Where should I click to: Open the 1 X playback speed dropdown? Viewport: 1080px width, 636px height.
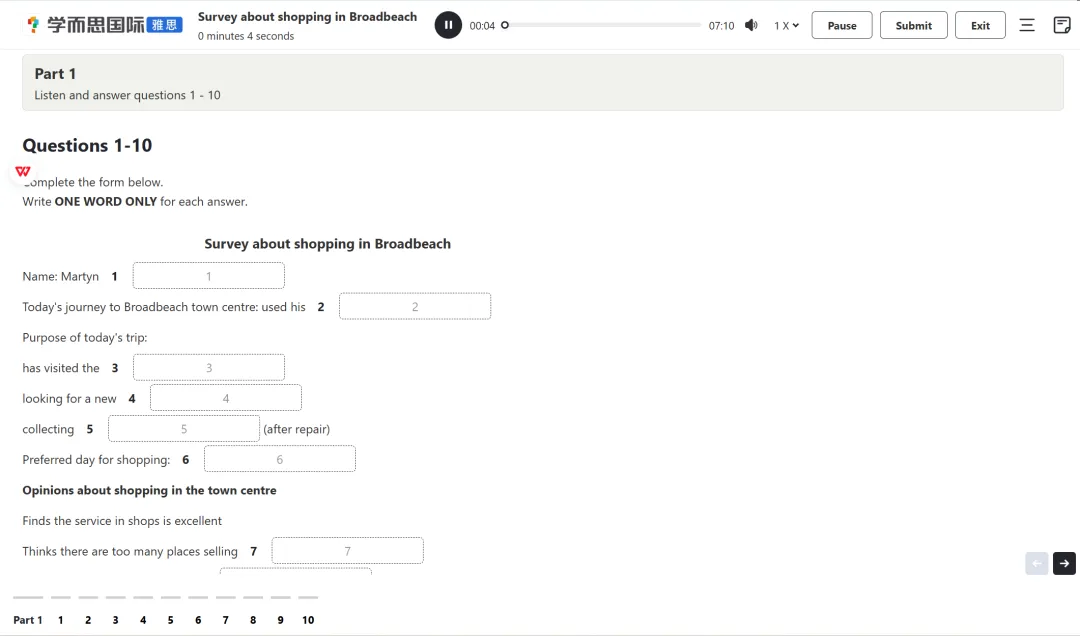pos(786,25)
